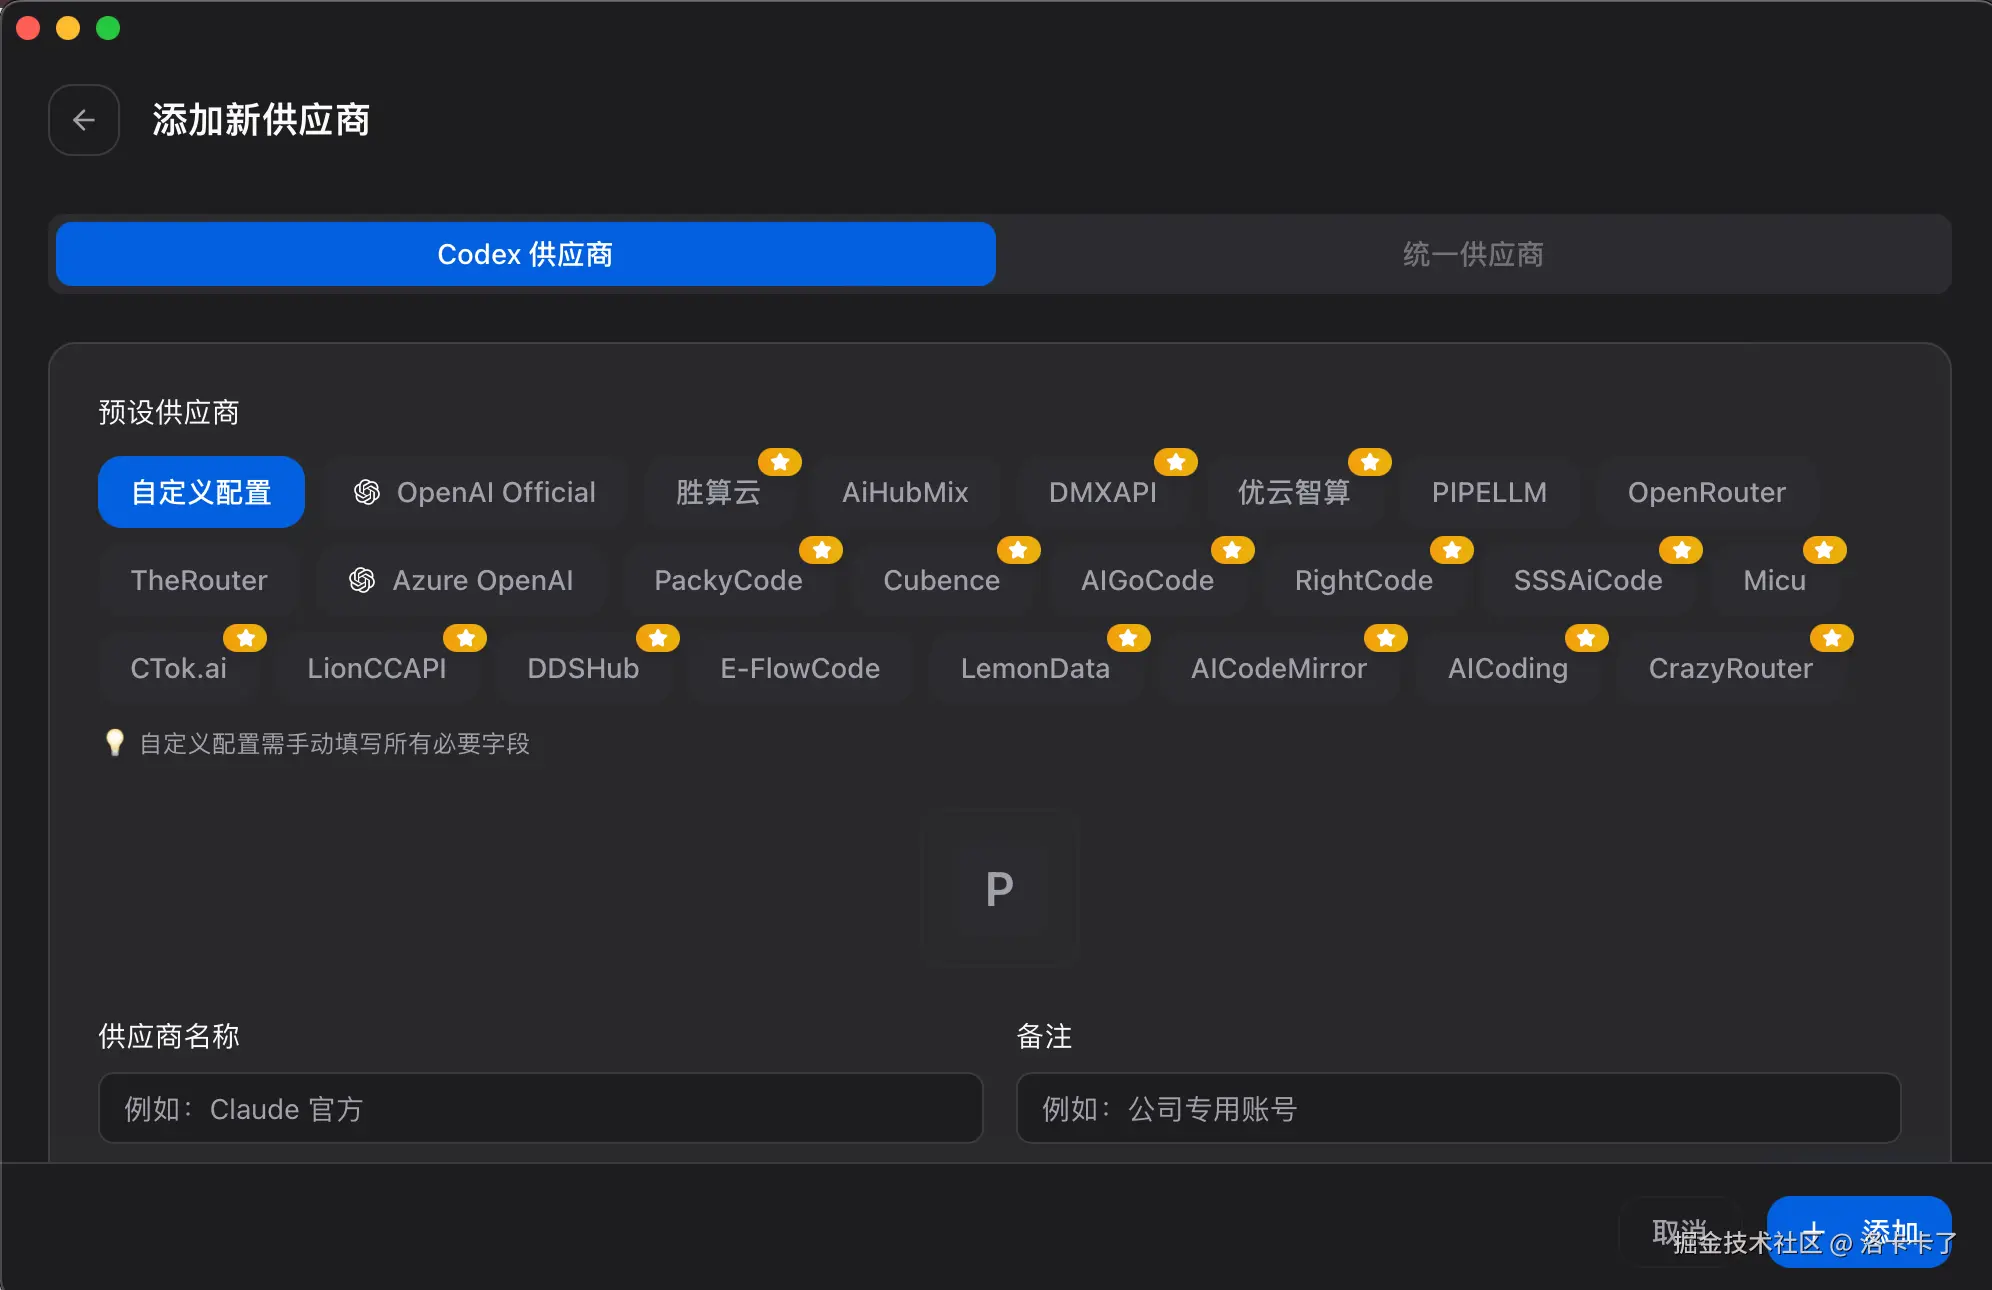Select the TheRouter preset
Viewport: 1992px width, 1290px height.
tap(199, 580)
